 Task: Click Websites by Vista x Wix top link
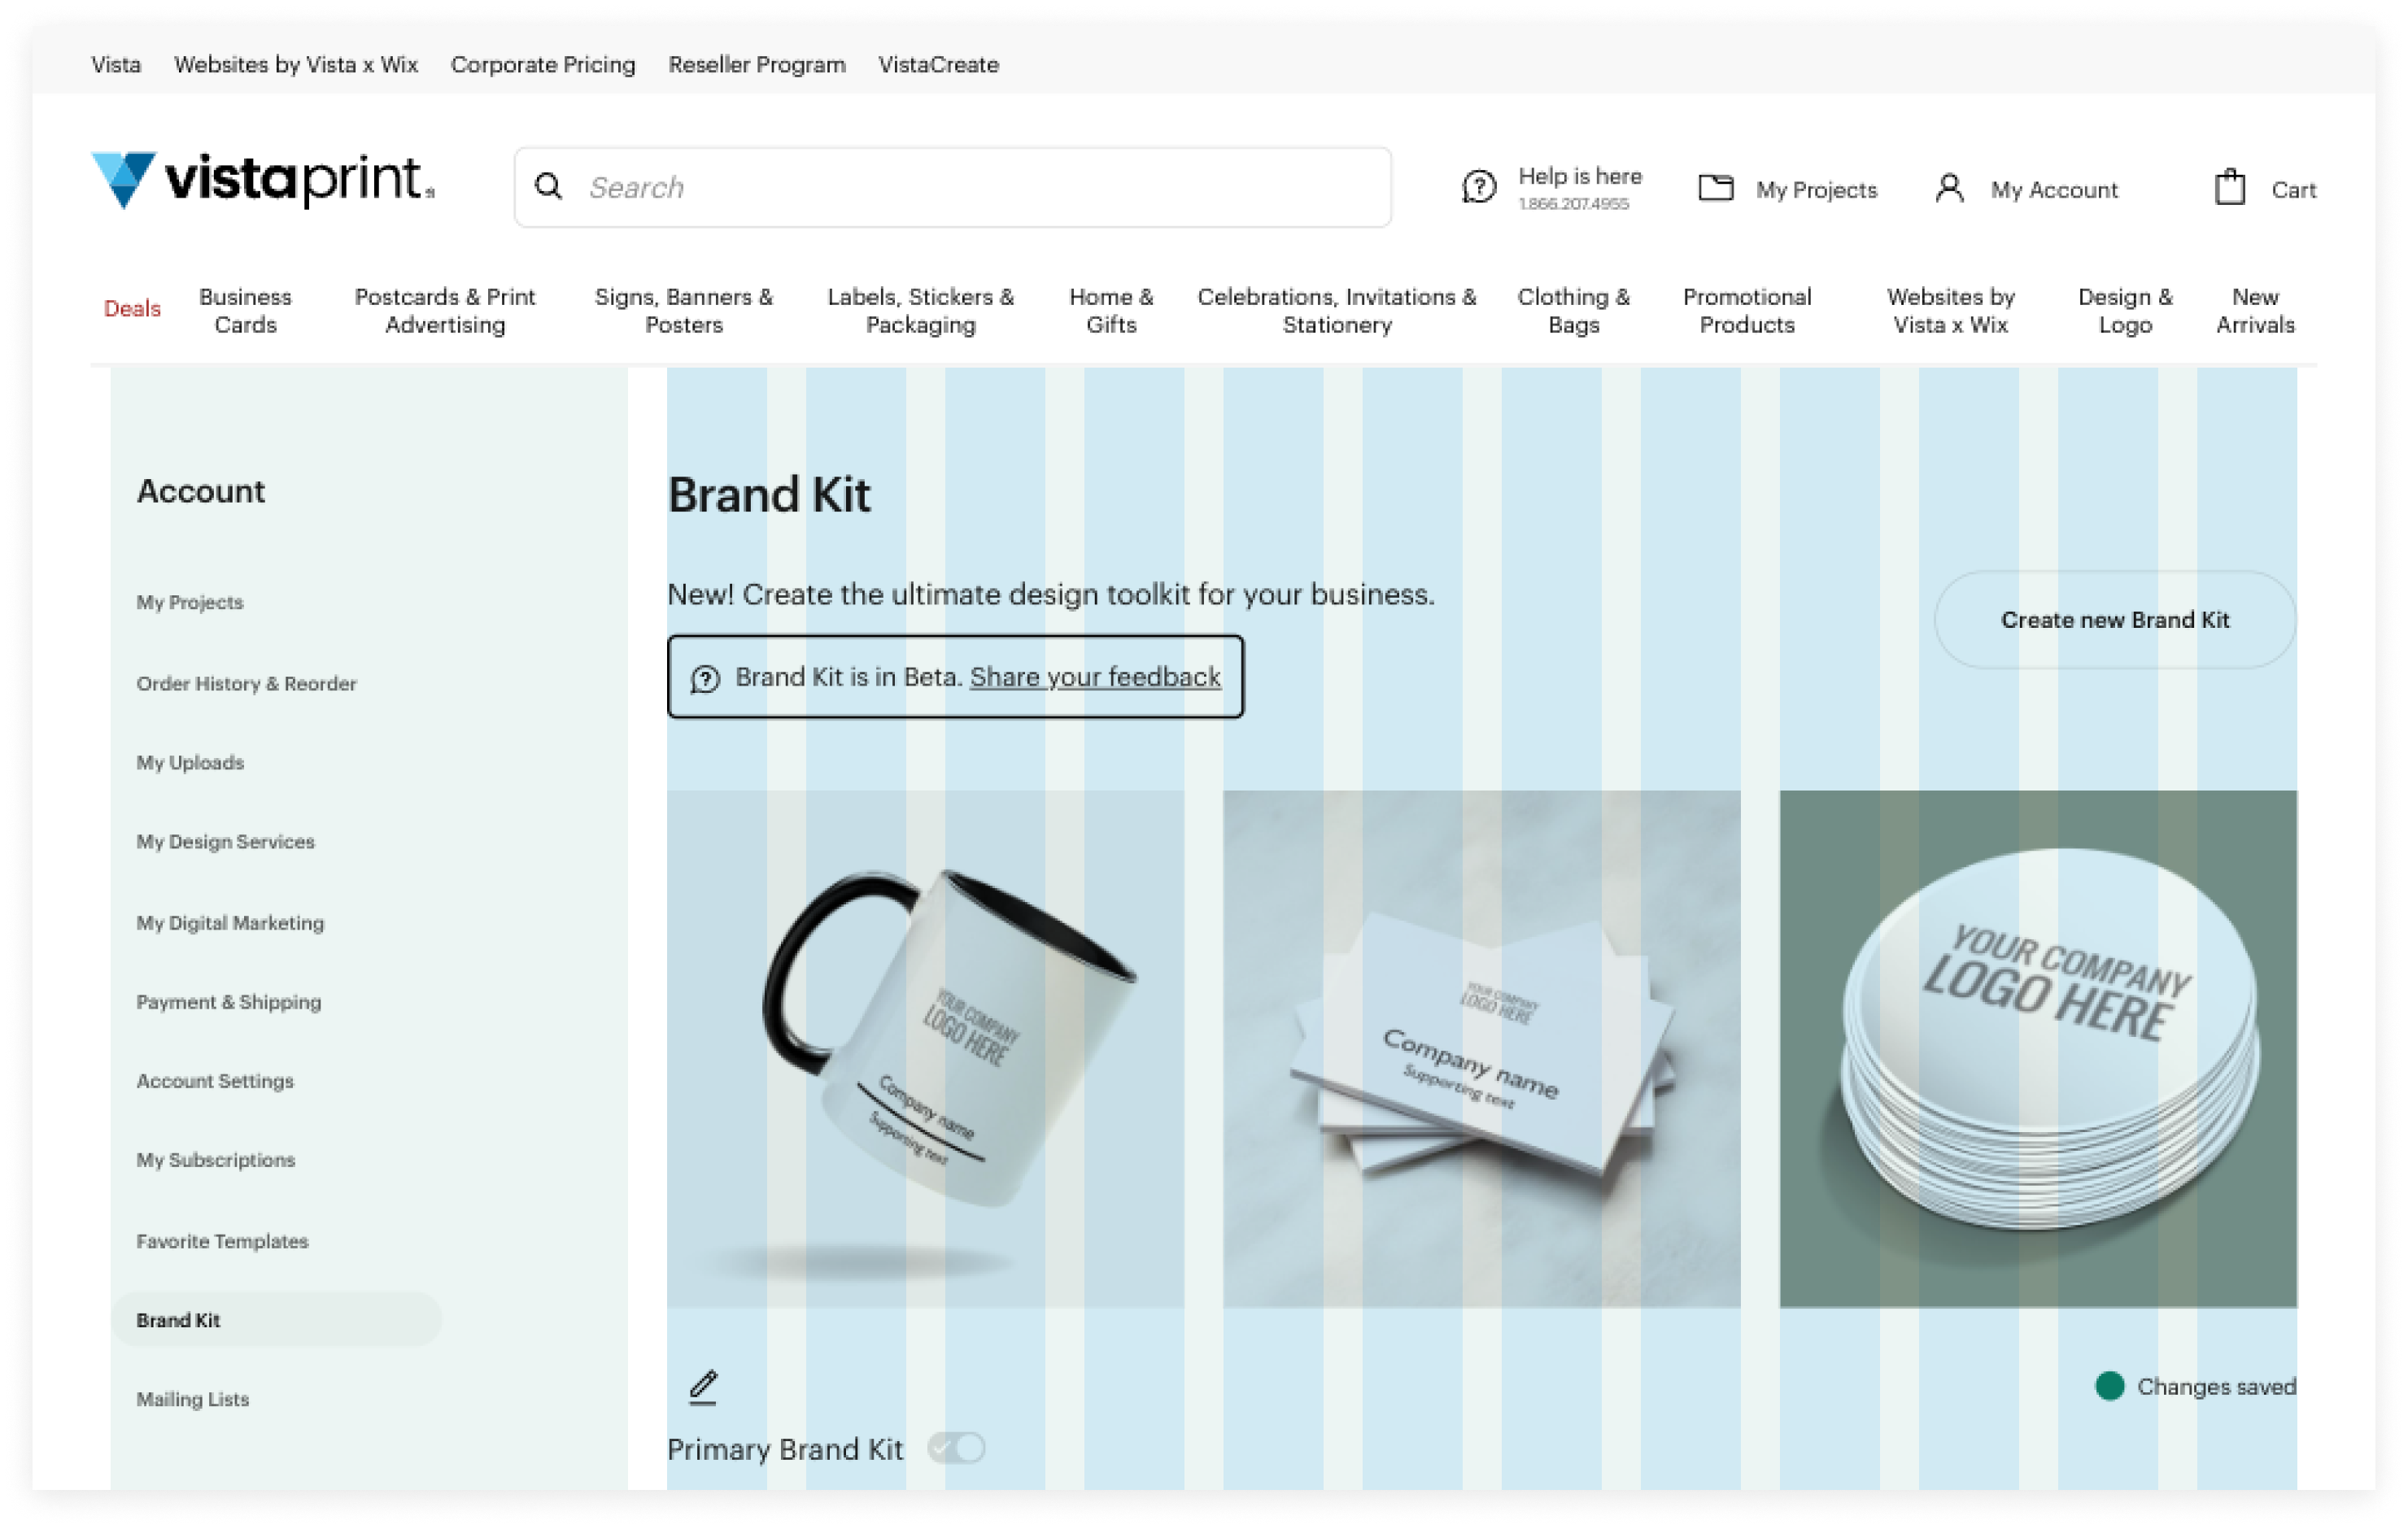click(296, 65)
